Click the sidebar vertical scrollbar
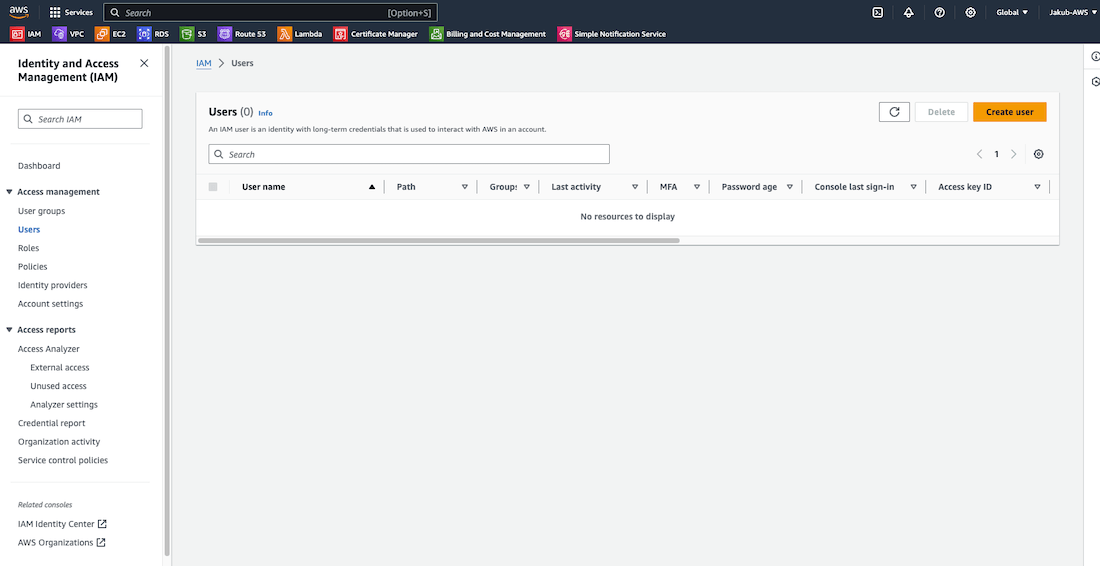 click(x=167, y=300)
